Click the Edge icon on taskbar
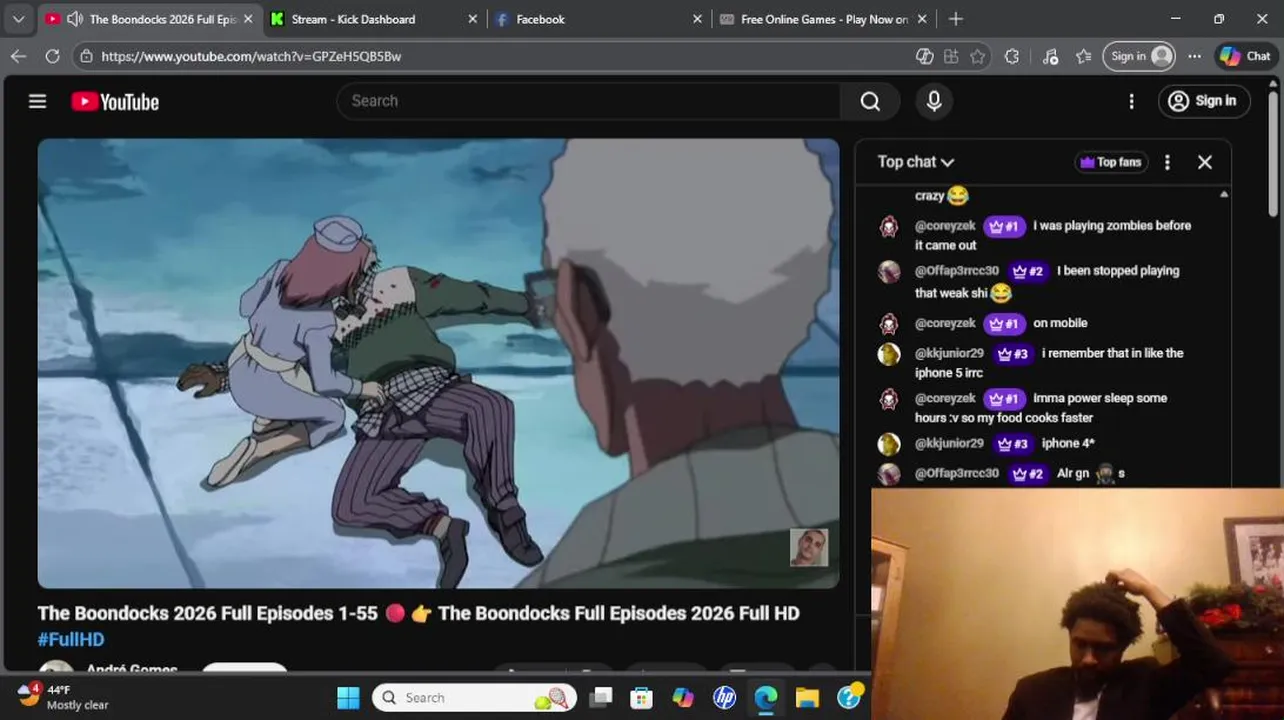 point(766,698)
